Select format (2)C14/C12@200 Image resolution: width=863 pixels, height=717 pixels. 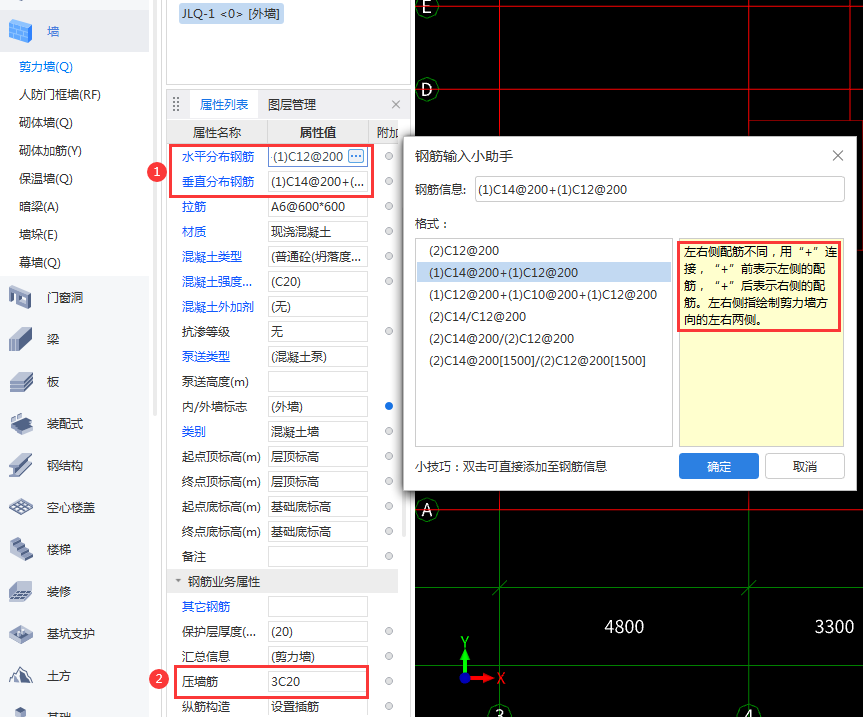(x=544, y=316)
